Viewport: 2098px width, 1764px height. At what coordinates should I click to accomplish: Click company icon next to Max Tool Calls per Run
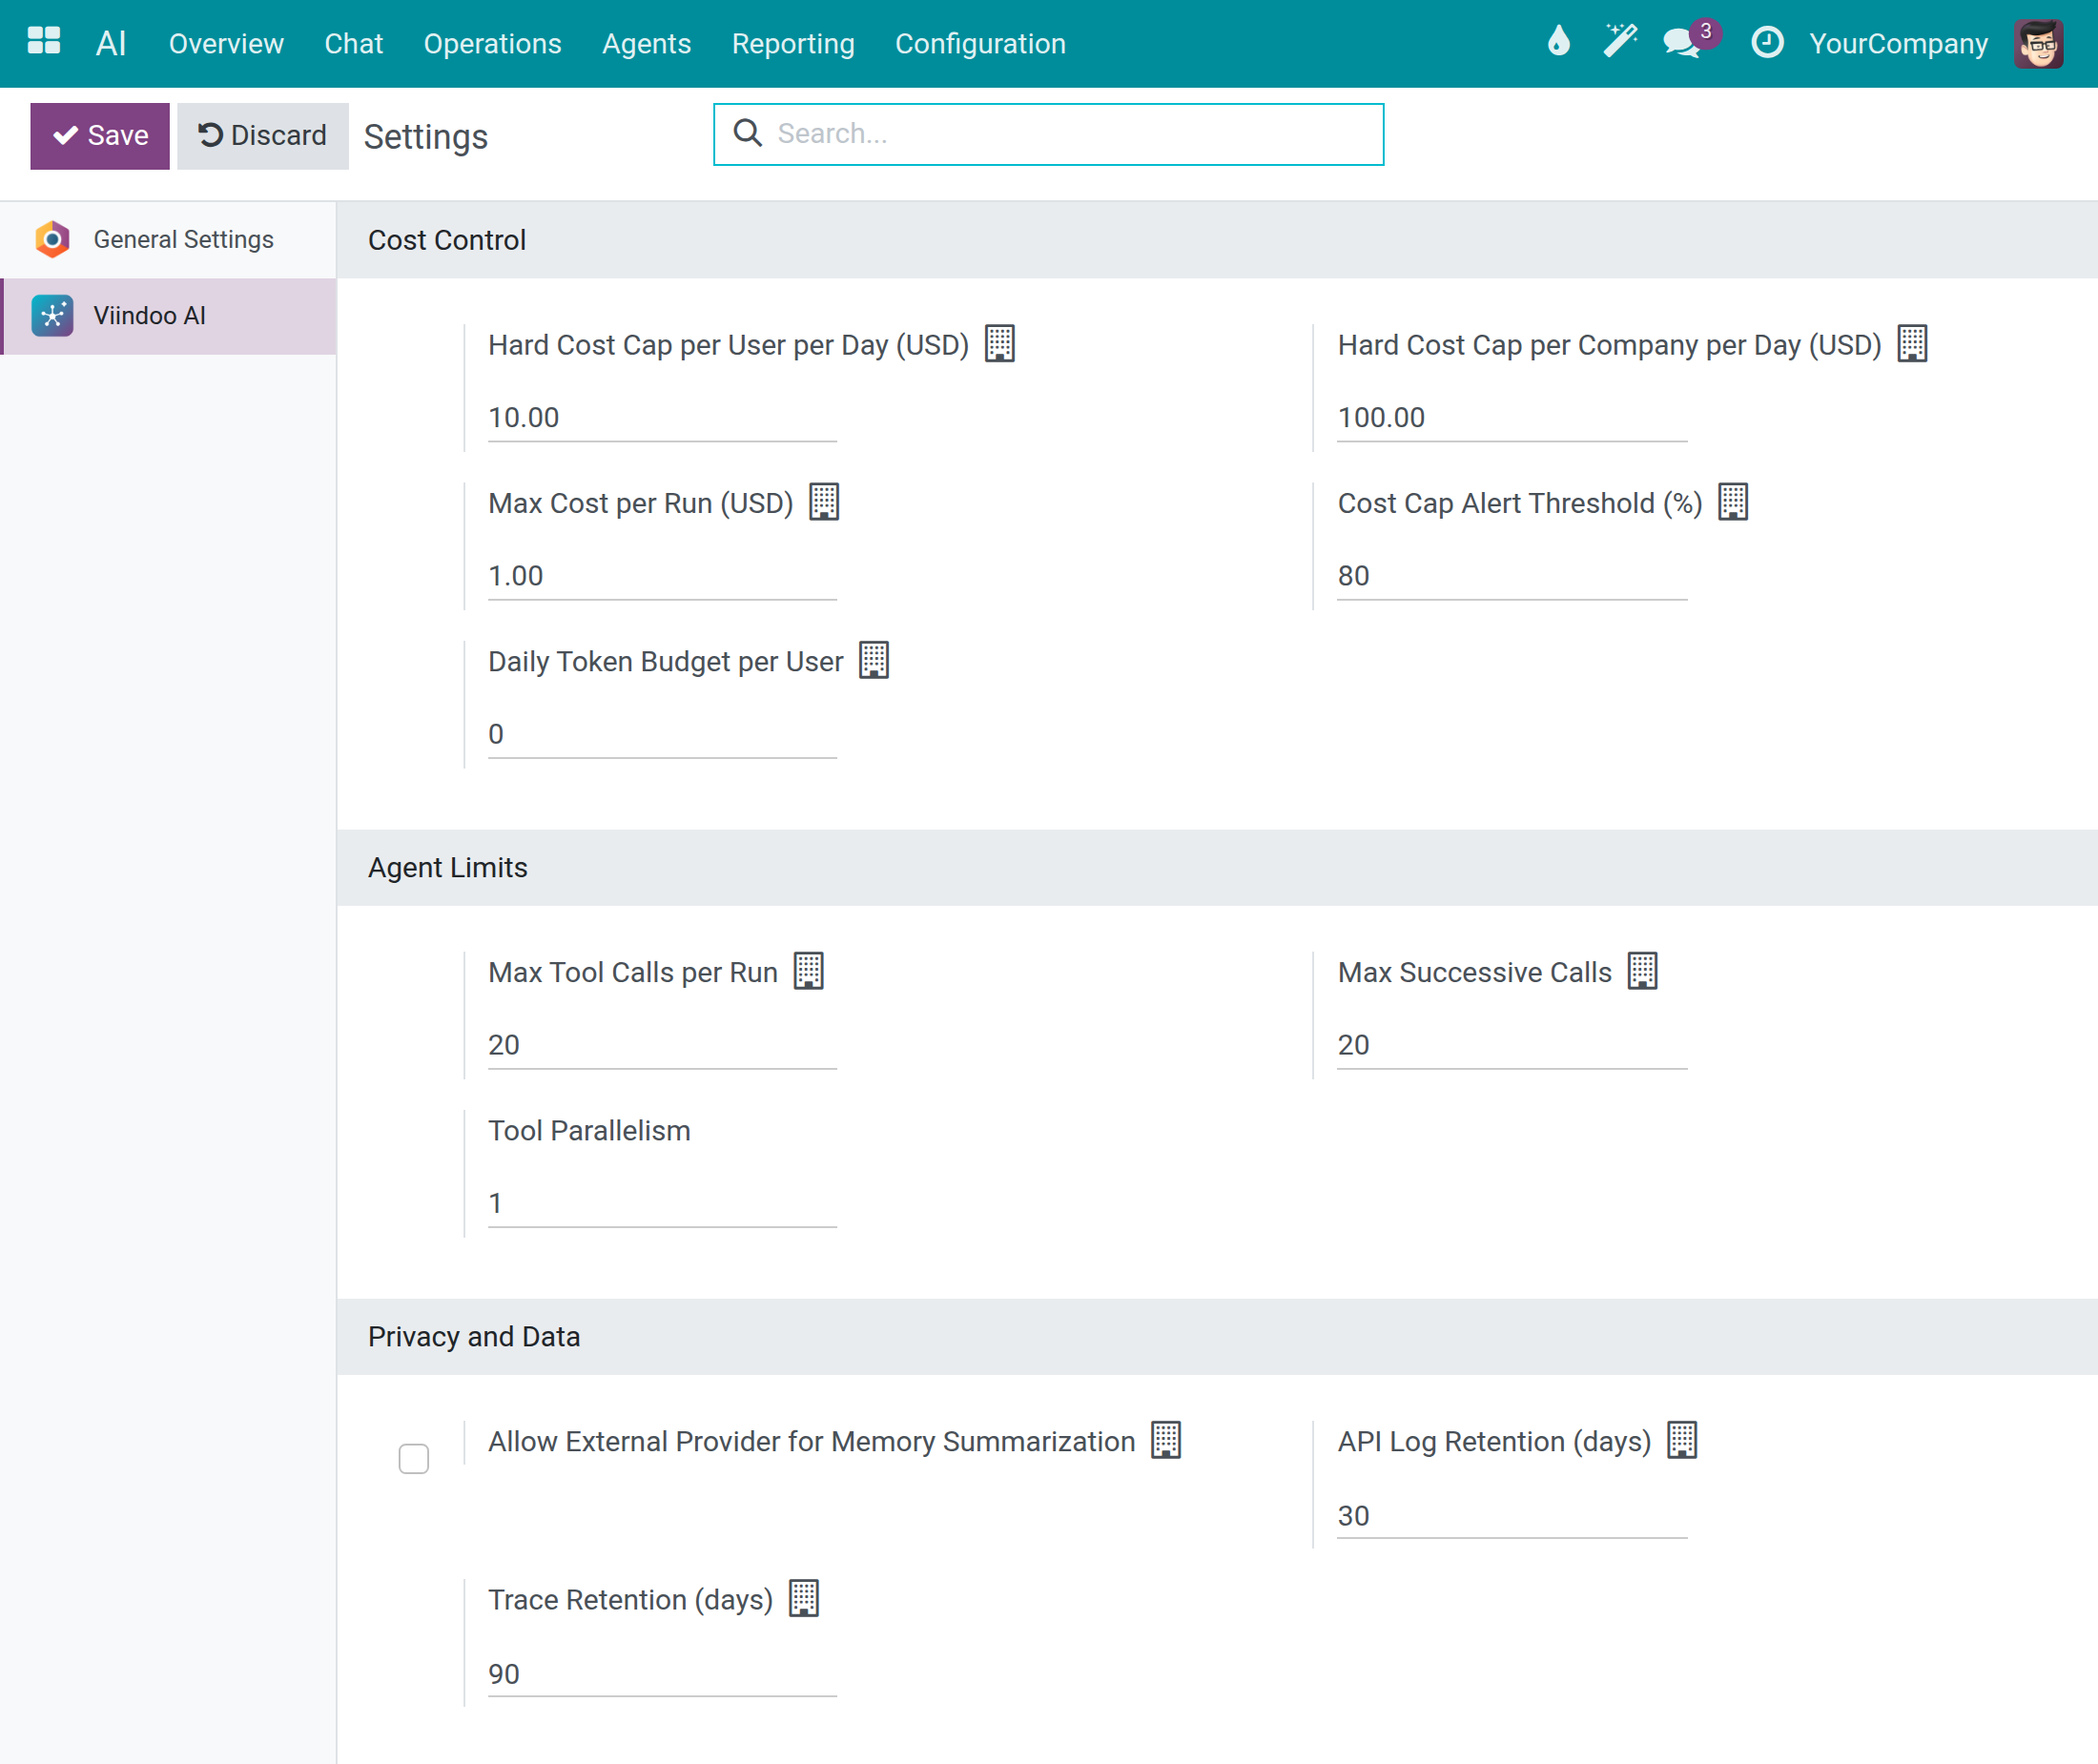tap(809, 970)
